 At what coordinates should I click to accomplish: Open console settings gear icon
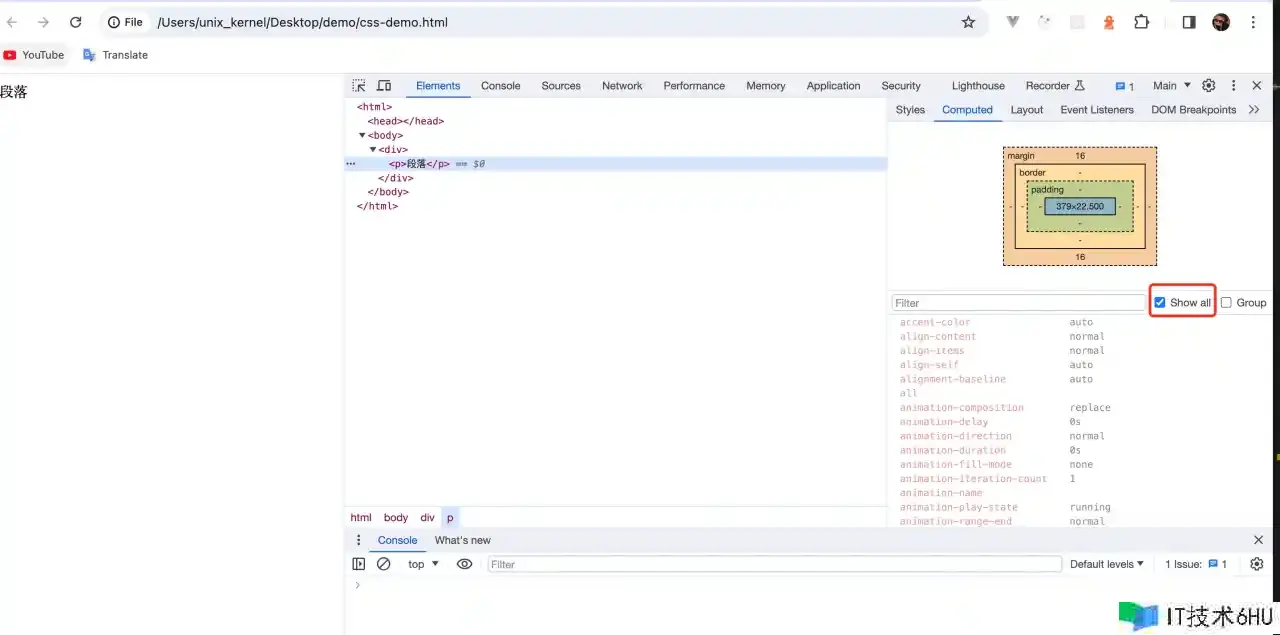pyautogui.click(x=1257, y=564)
